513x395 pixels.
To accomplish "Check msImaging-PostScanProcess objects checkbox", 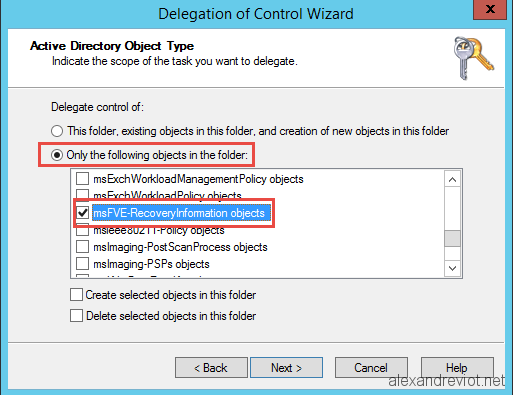I will pos(82,247).
